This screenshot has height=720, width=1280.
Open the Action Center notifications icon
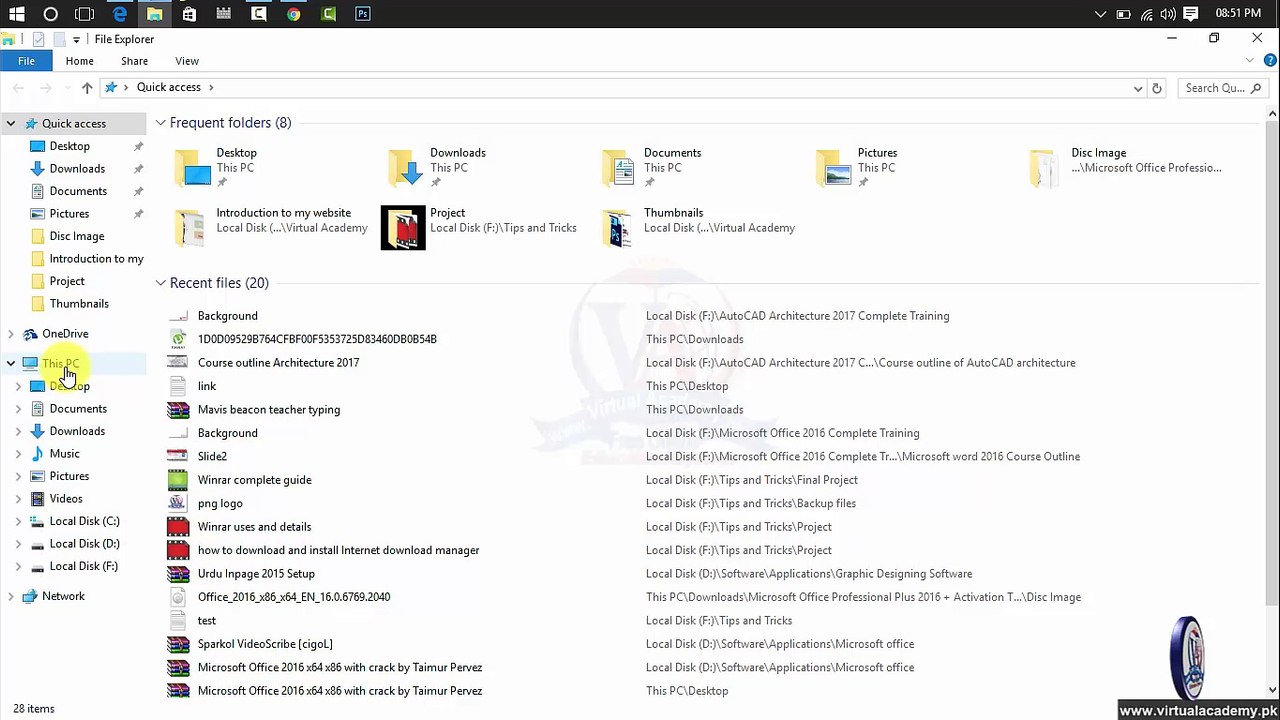(x=1191, y=14)
